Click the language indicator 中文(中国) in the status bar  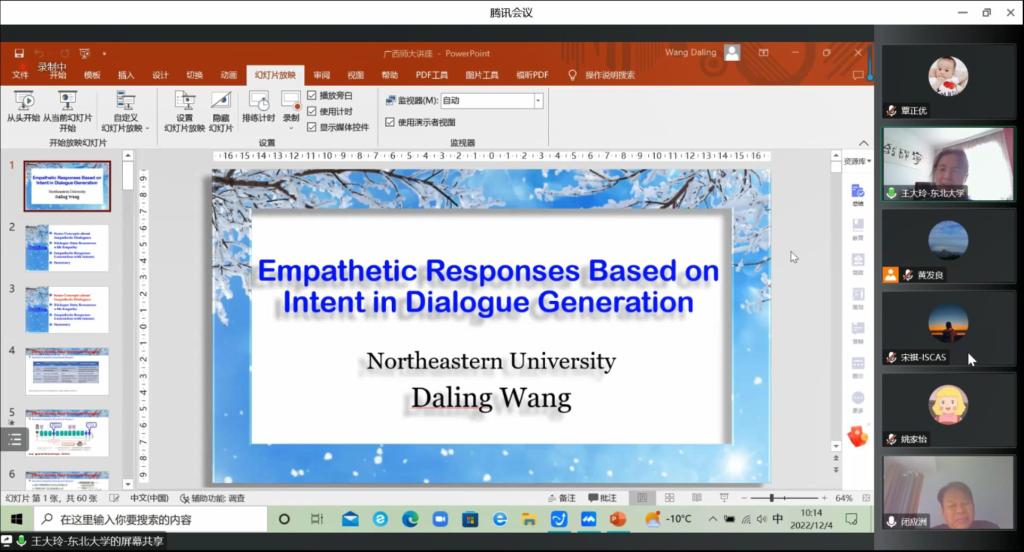point(149,498)
